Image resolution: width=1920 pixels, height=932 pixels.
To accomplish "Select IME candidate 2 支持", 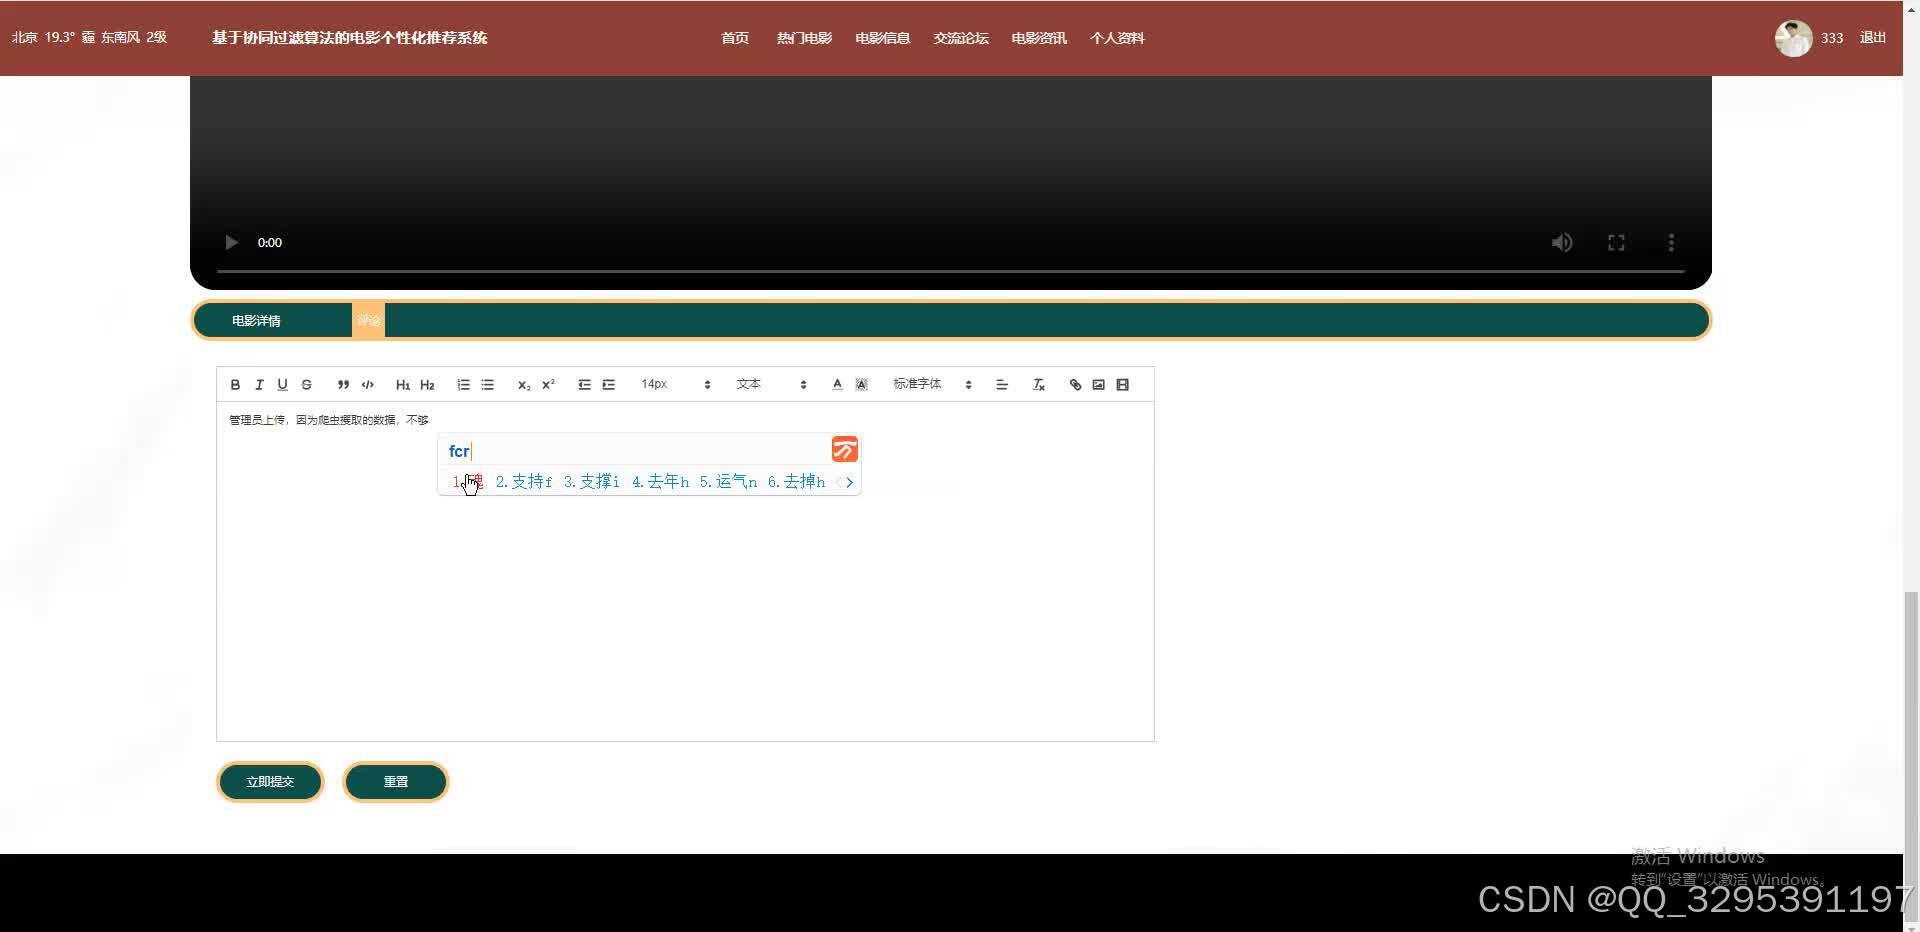I will [x=523, y=482].
